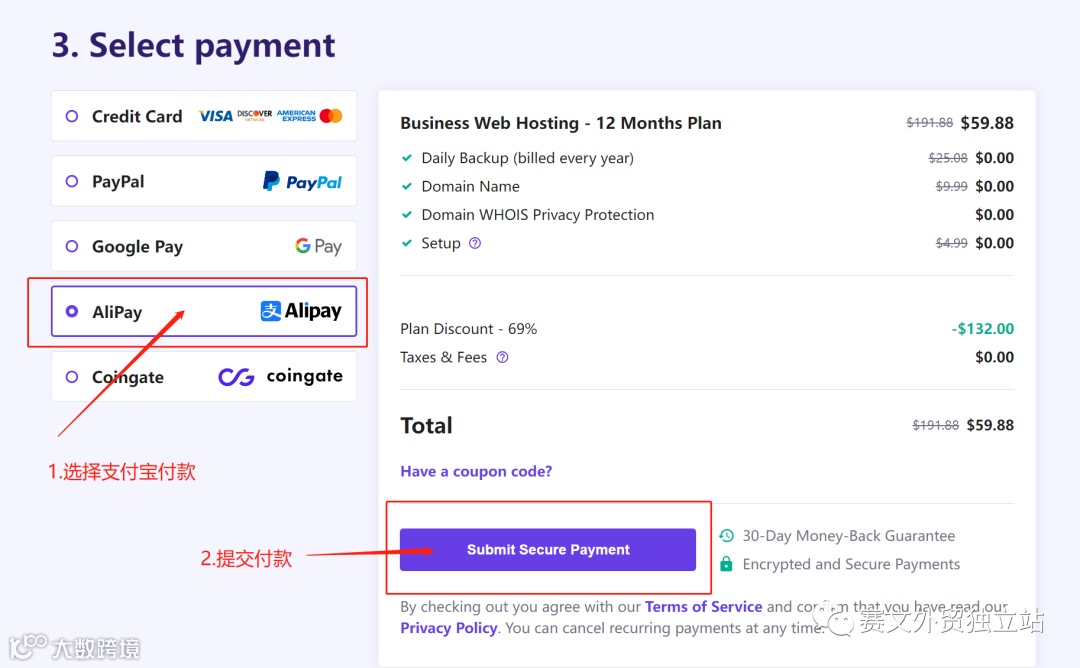Click the Setup row checkmark icon

406,243
